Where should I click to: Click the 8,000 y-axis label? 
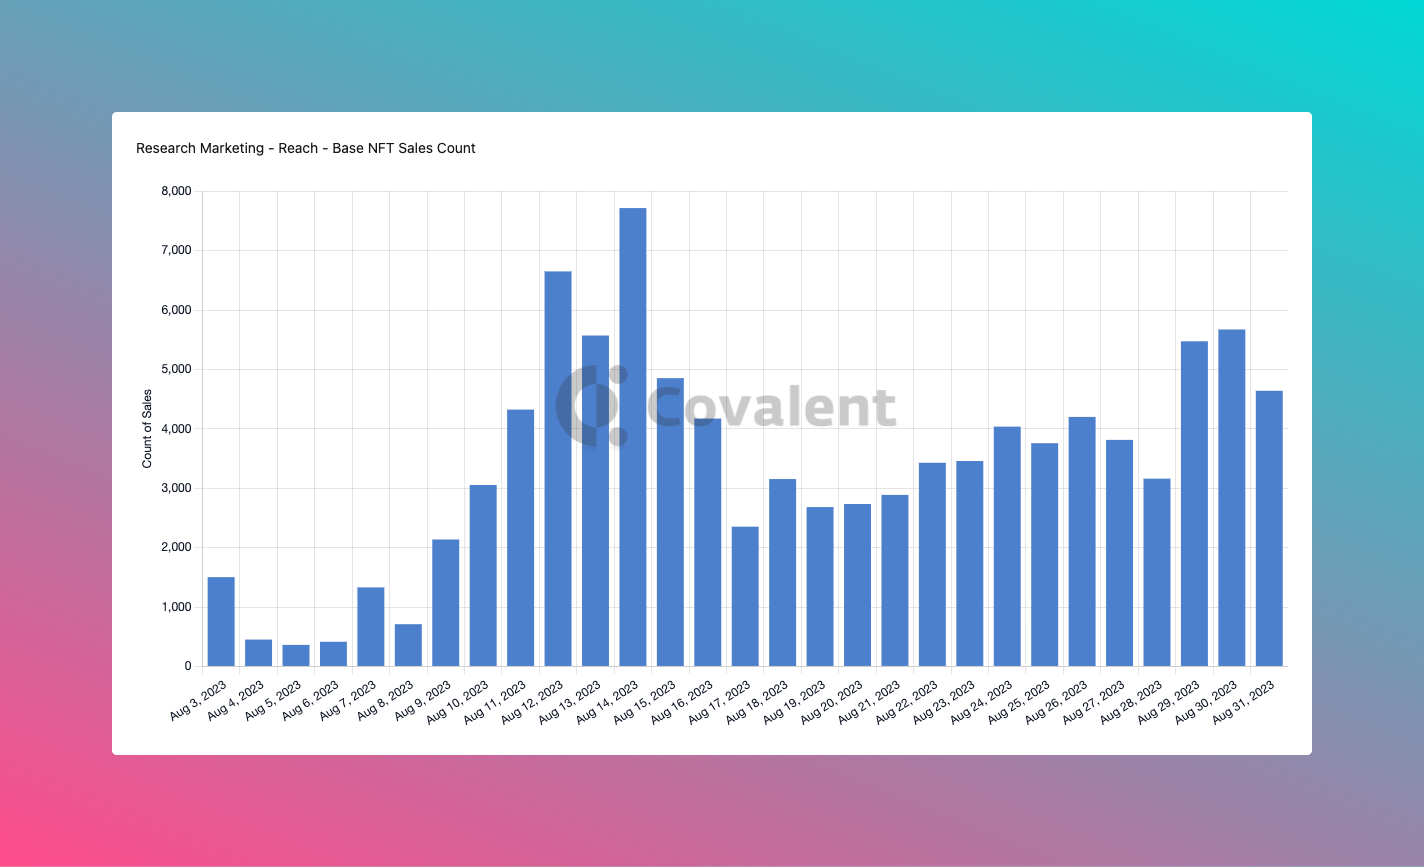176,191
